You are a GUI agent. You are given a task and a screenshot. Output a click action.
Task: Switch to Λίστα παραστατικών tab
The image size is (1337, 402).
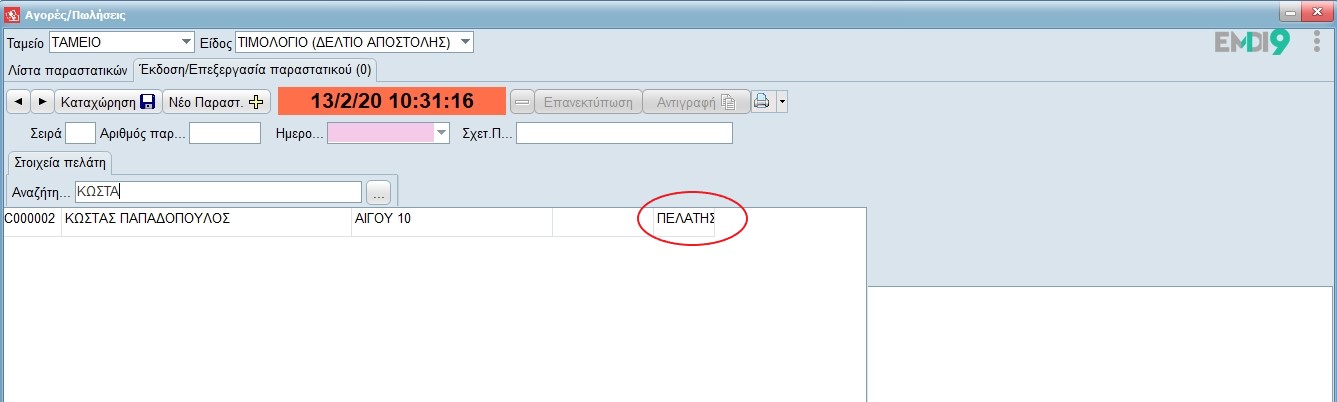[68, 70]
